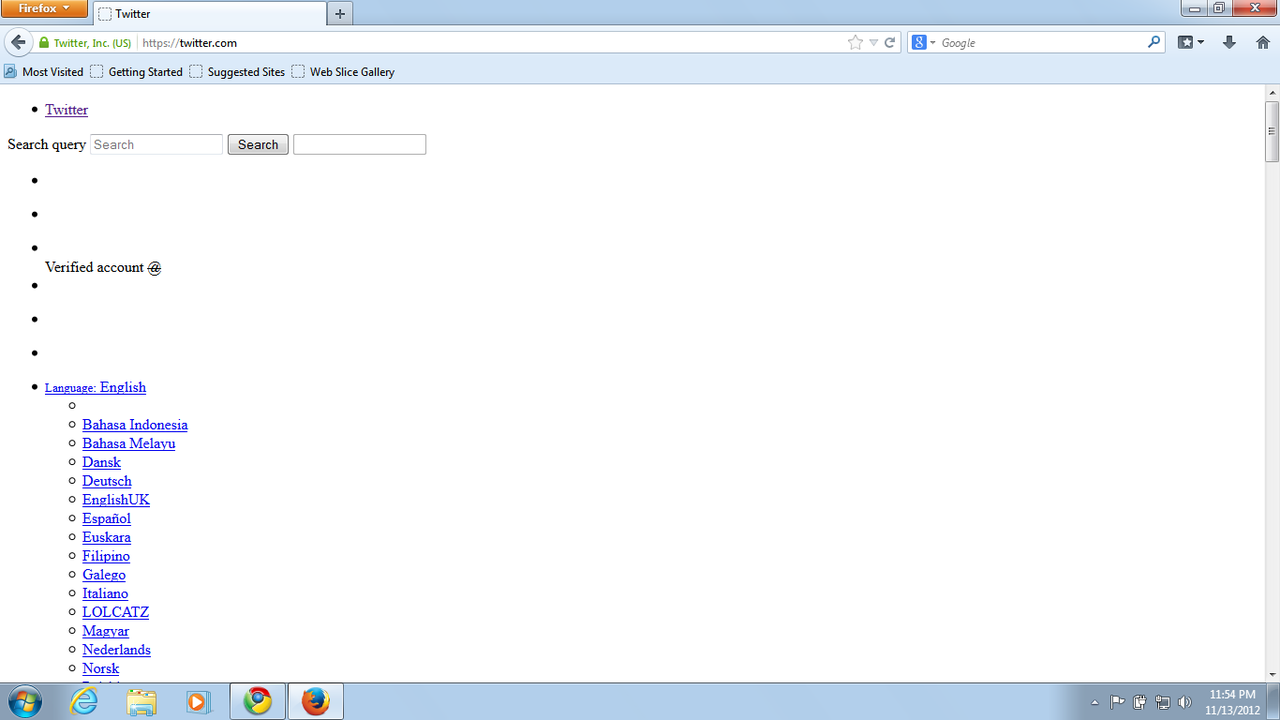Choose the LOLCATZ language link

point(115,612)
